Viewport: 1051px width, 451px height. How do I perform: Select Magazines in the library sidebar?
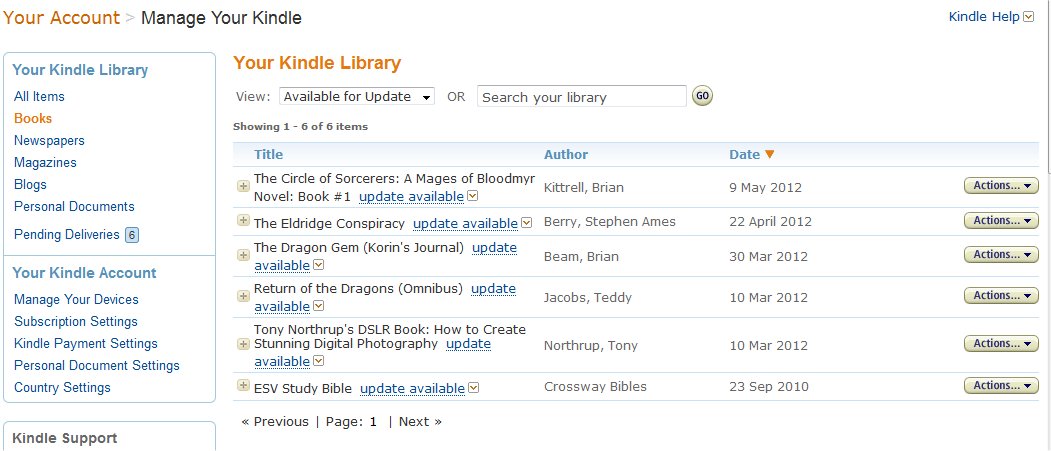pyautogui.click(x=45, y=163)
